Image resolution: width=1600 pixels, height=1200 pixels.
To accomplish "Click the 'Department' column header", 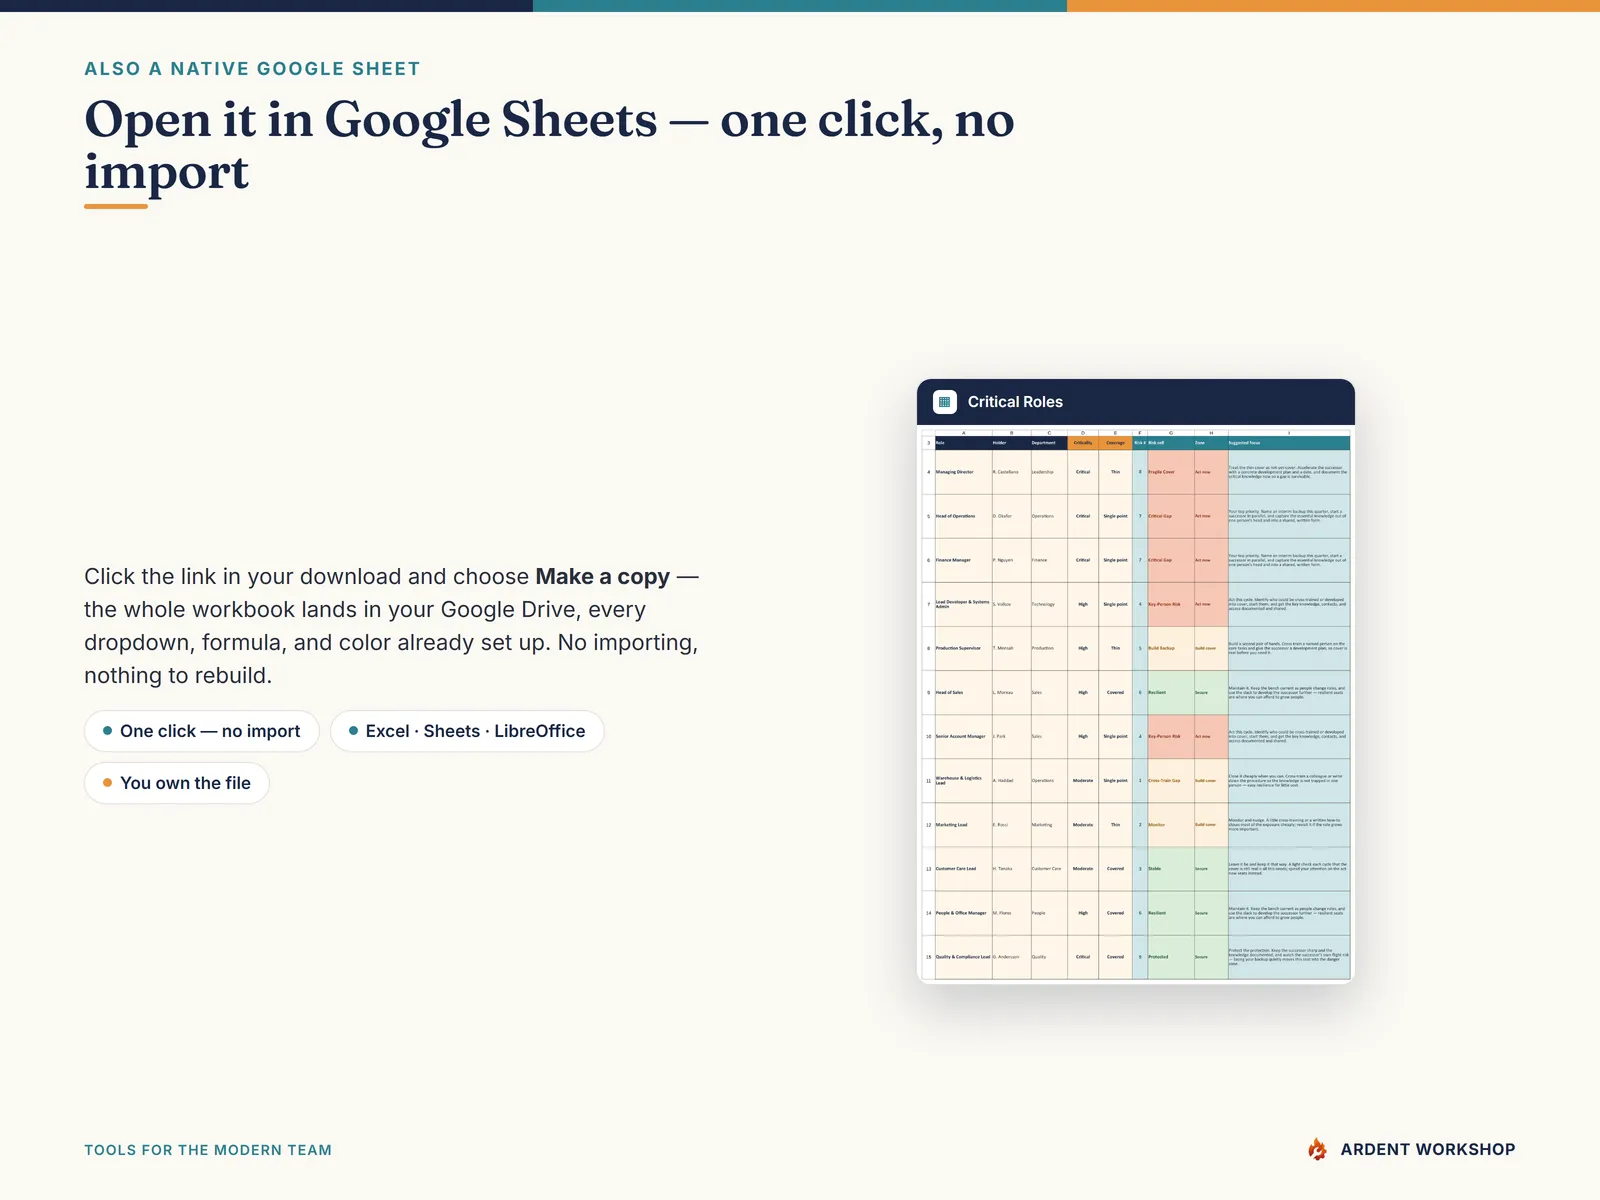I will point(1049,443).
